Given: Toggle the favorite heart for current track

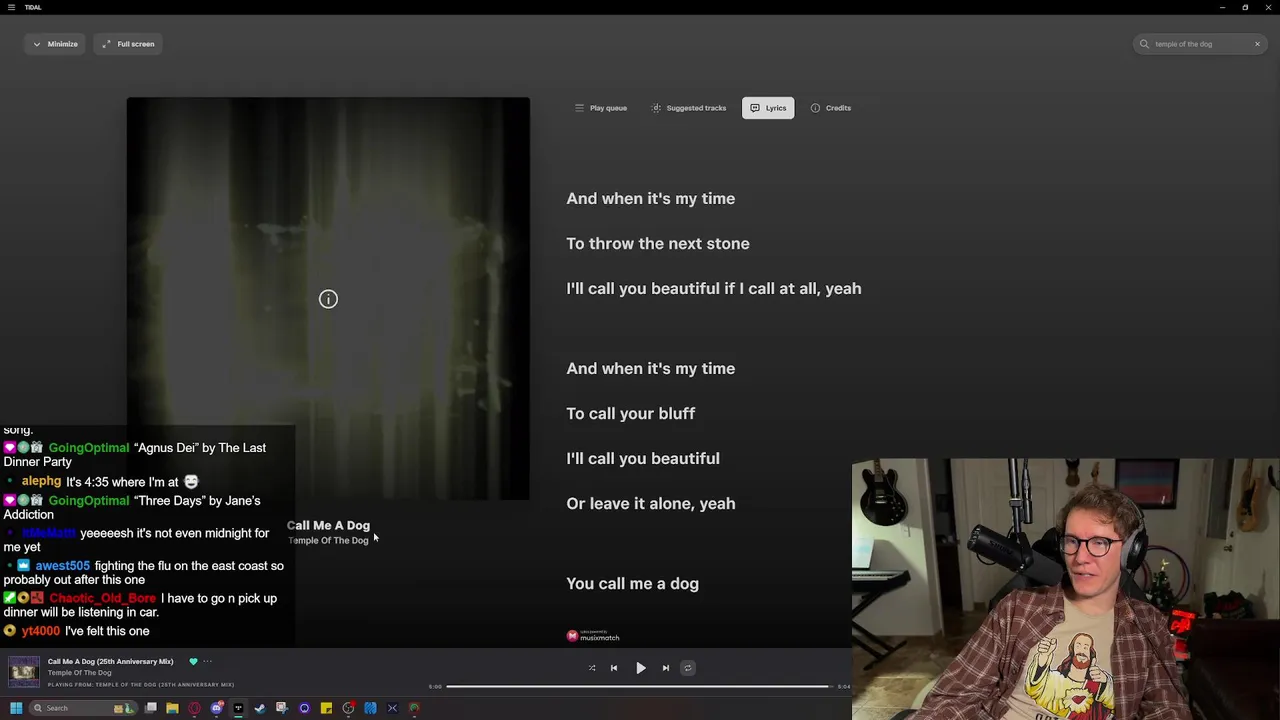Looking at the screenshot, I should point(193,661).
